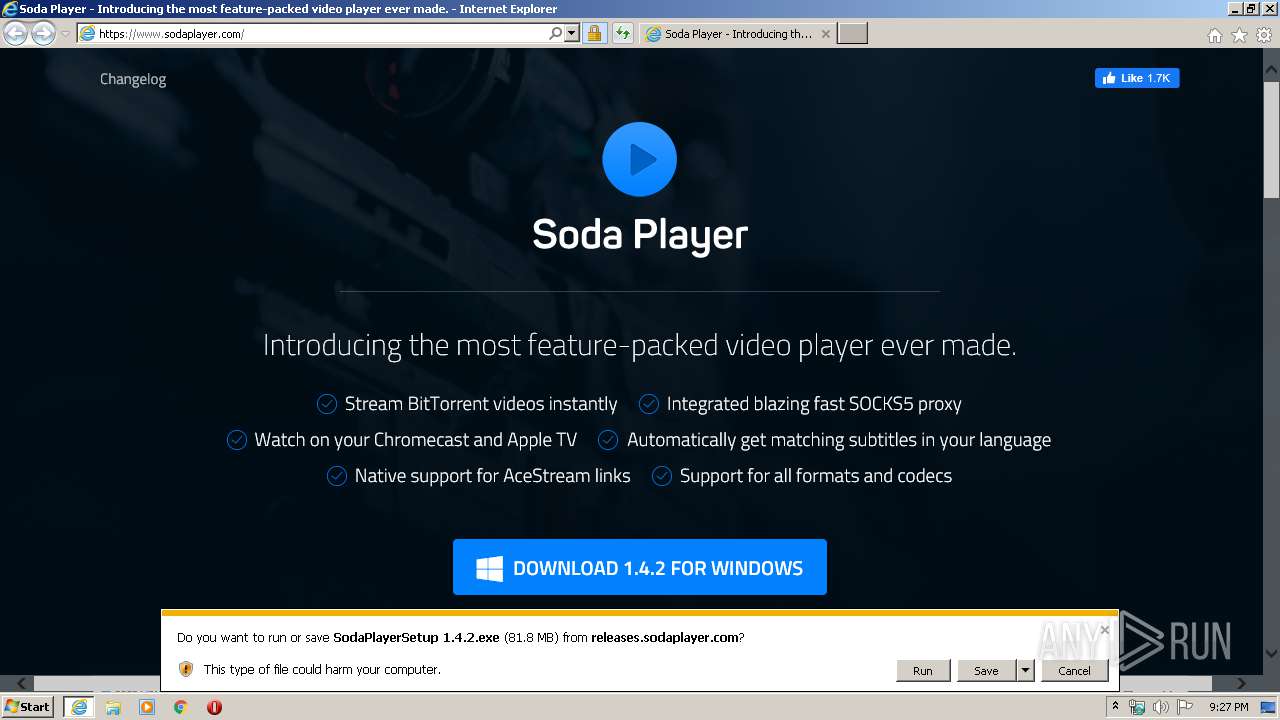Image resolution: width=1280 pixels, height=720 pixels.
Task: Click the Action Center flag icon
Action: coord(1183,707)
